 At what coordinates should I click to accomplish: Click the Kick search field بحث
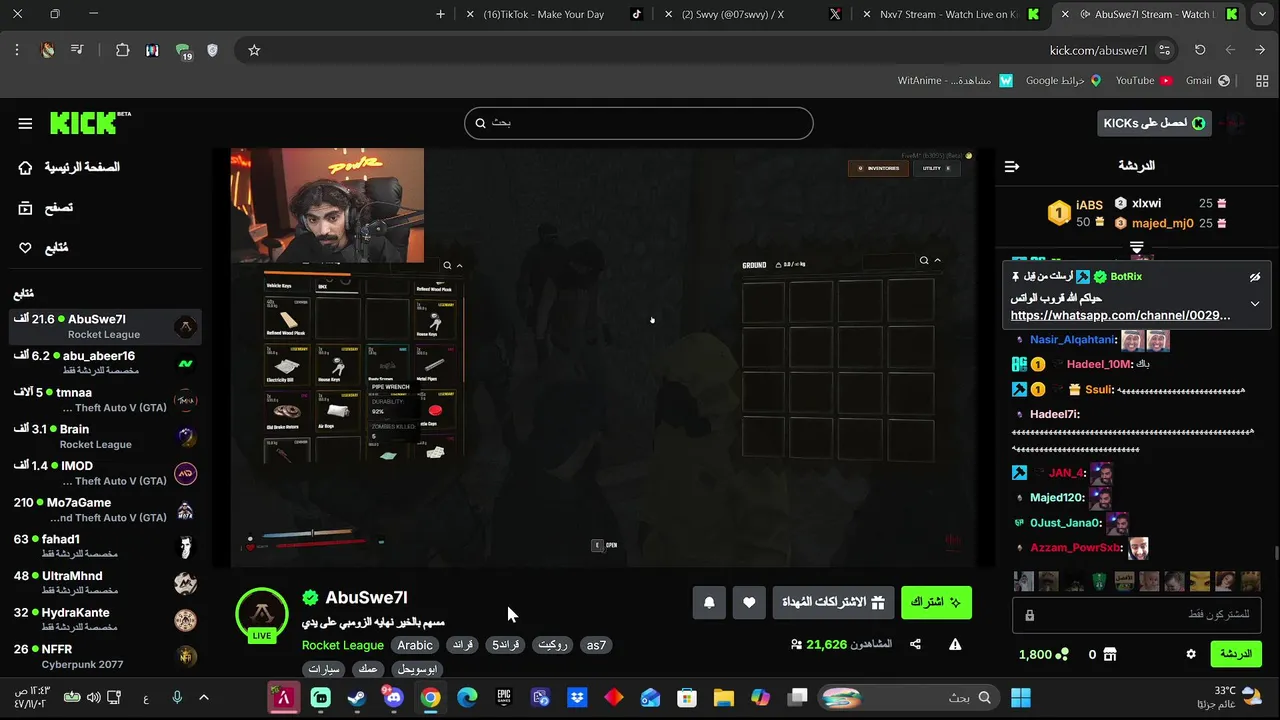click(x=638, y=123)
